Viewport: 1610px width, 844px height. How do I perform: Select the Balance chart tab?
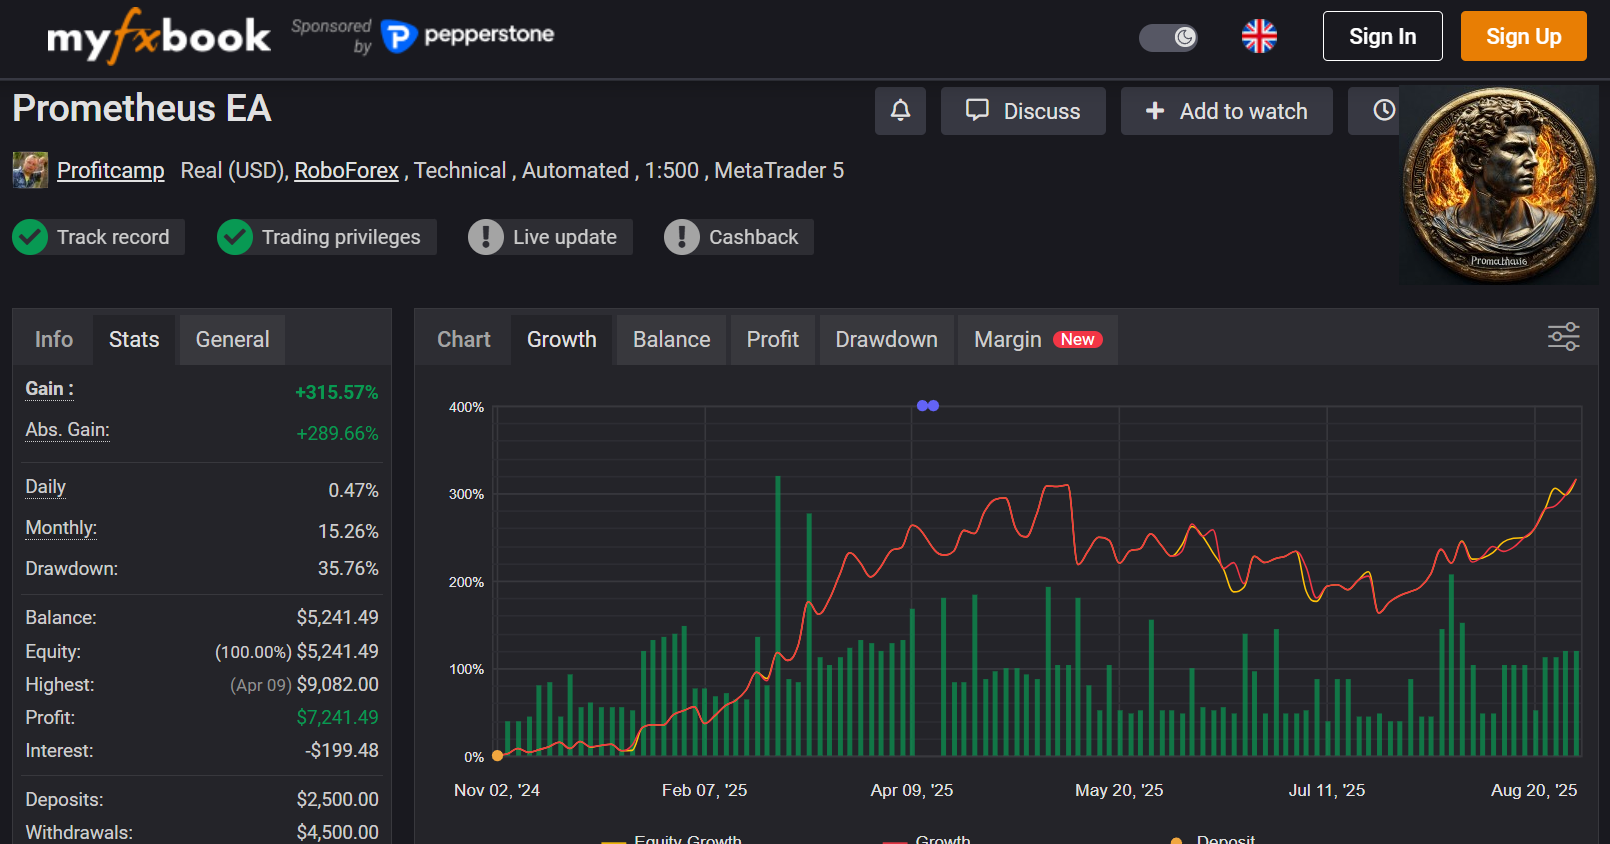(x=671, y=340)
